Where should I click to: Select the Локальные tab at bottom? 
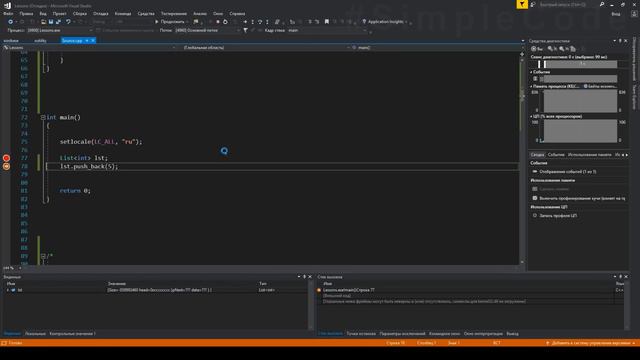35,334
